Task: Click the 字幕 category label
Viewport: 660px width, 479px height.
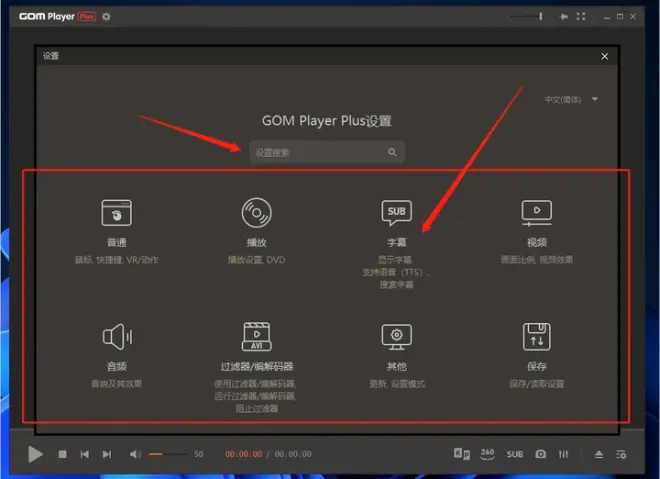Action: (x=397, y=242)
